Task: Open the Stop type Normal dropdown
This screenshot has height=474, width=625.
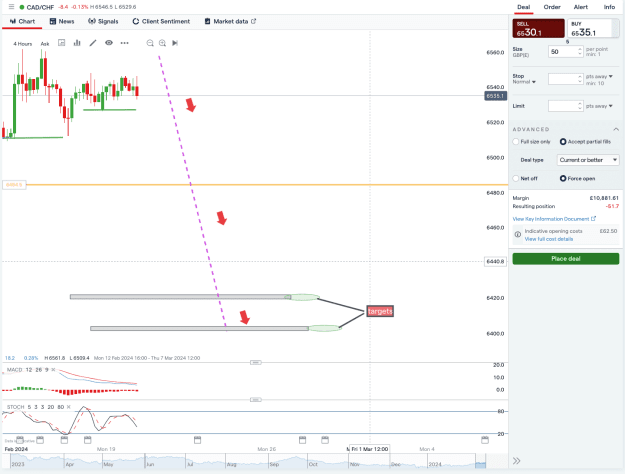Action: point(524,82)
